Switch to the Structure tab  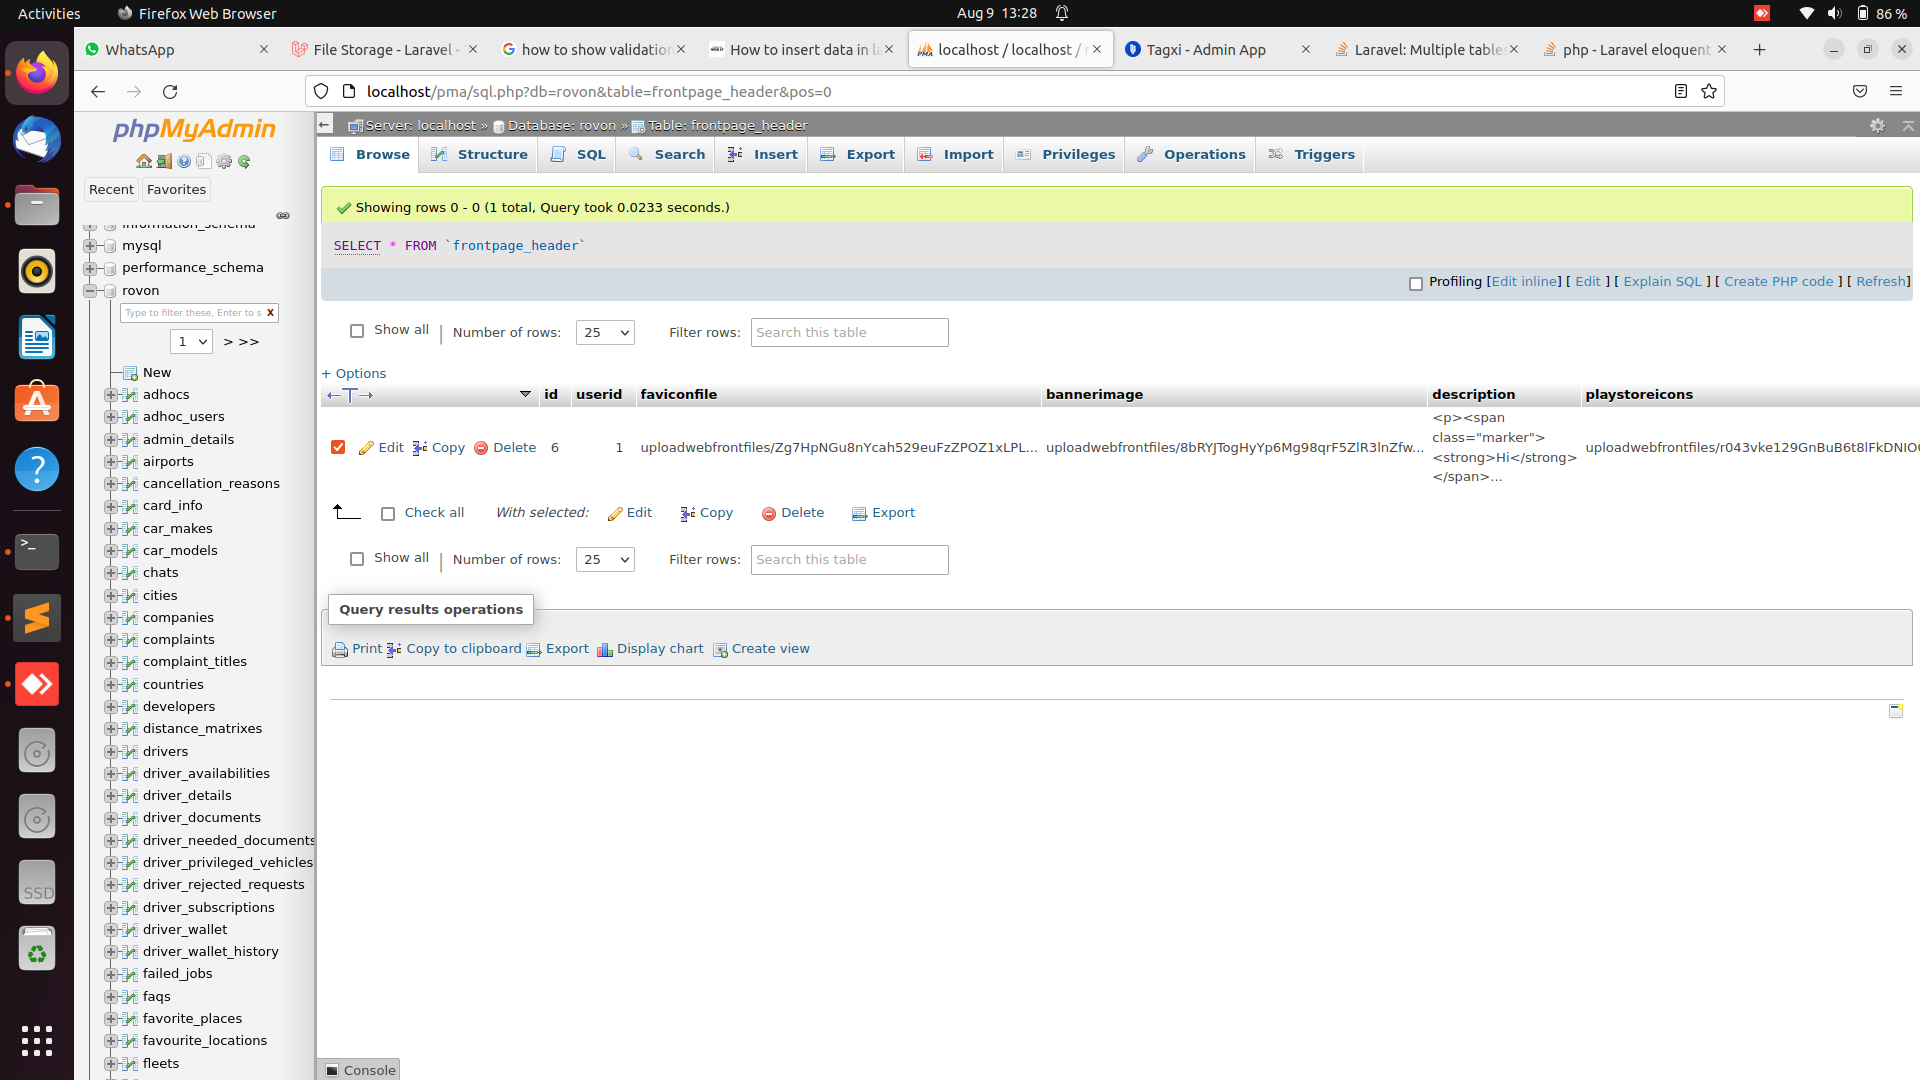click(x=480, y=154)
